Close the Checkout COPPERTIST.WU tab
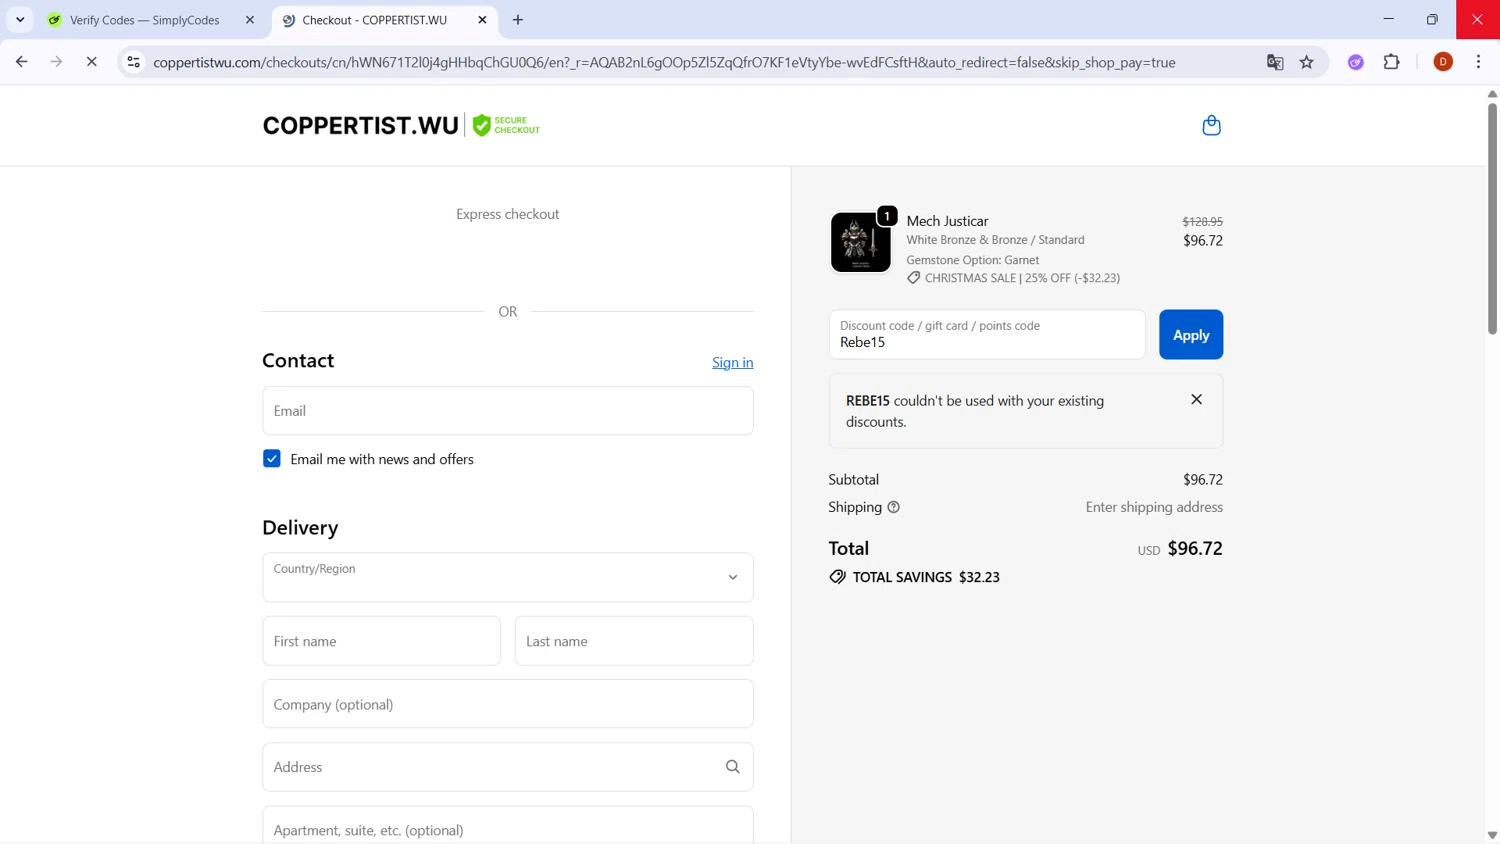This screenshot has width=1500, height=844. click(482, 20)
